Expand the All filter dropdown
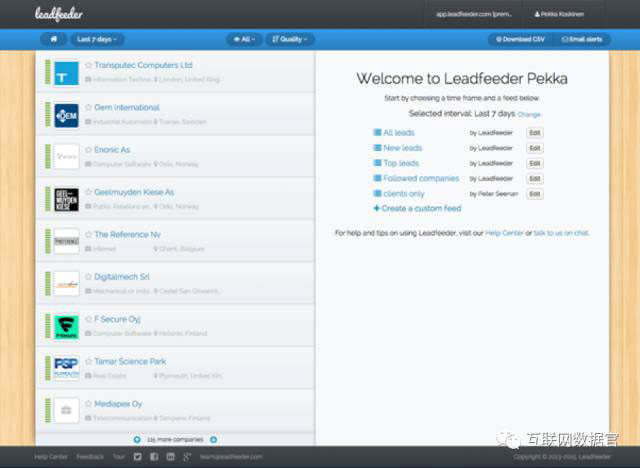The width and height of the screenshot is (640, 468). click(x=243, y=39)
